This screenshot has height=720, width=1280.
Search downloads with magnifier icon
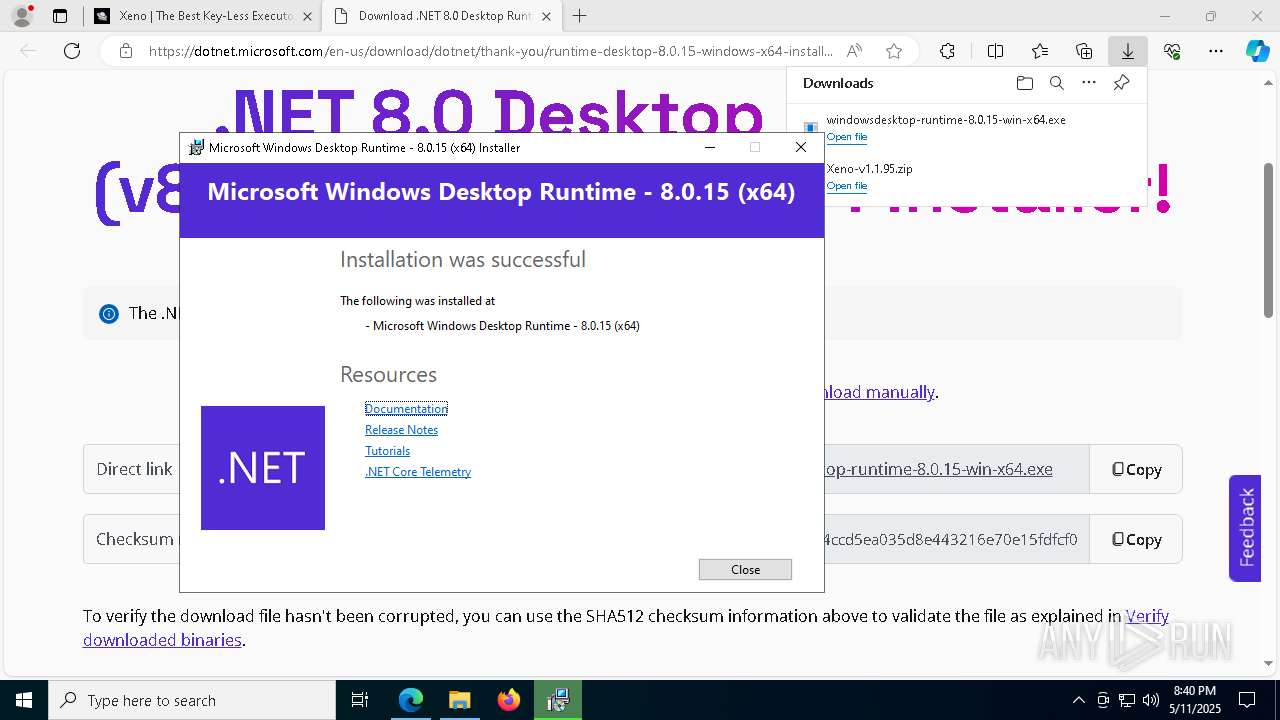click(x=1056, y=83)
